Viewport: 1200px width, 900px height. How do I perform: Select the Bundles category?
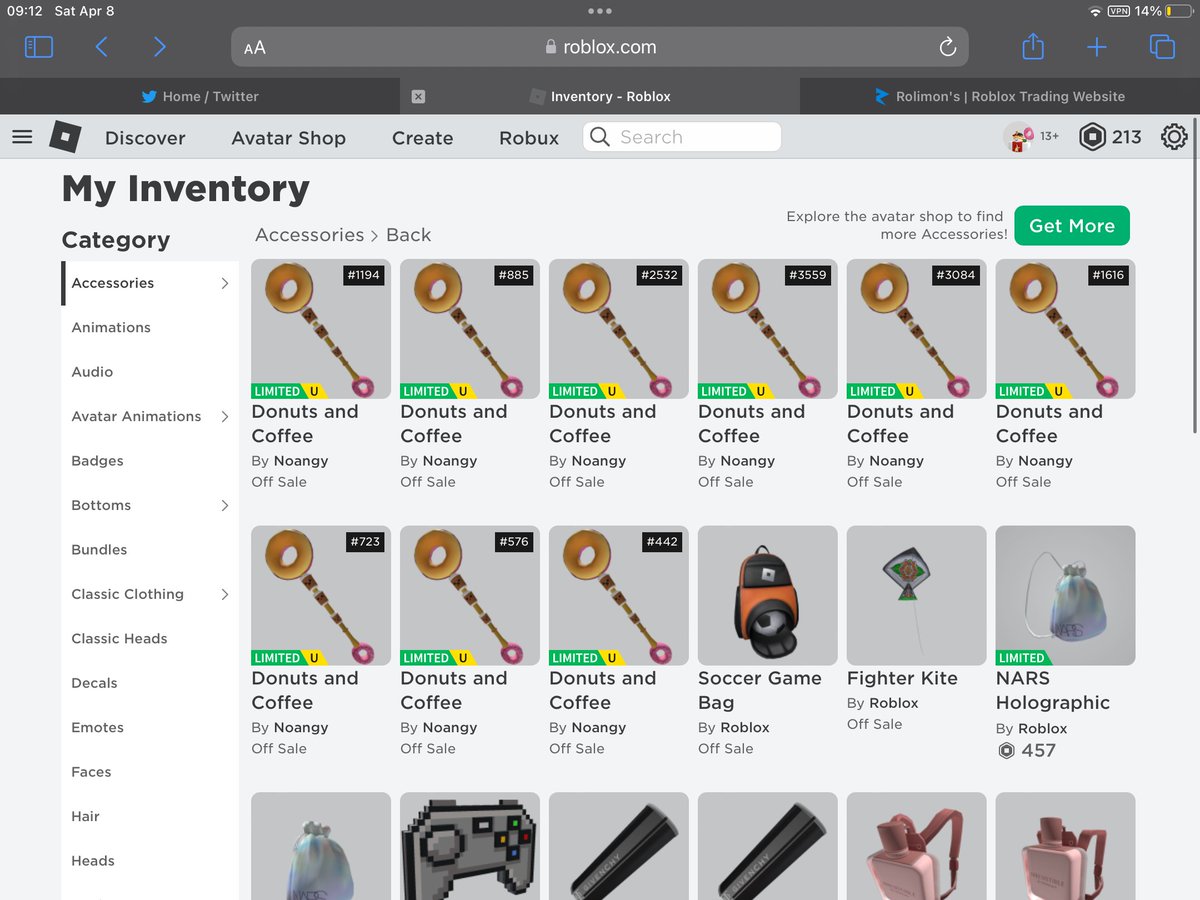99,550
